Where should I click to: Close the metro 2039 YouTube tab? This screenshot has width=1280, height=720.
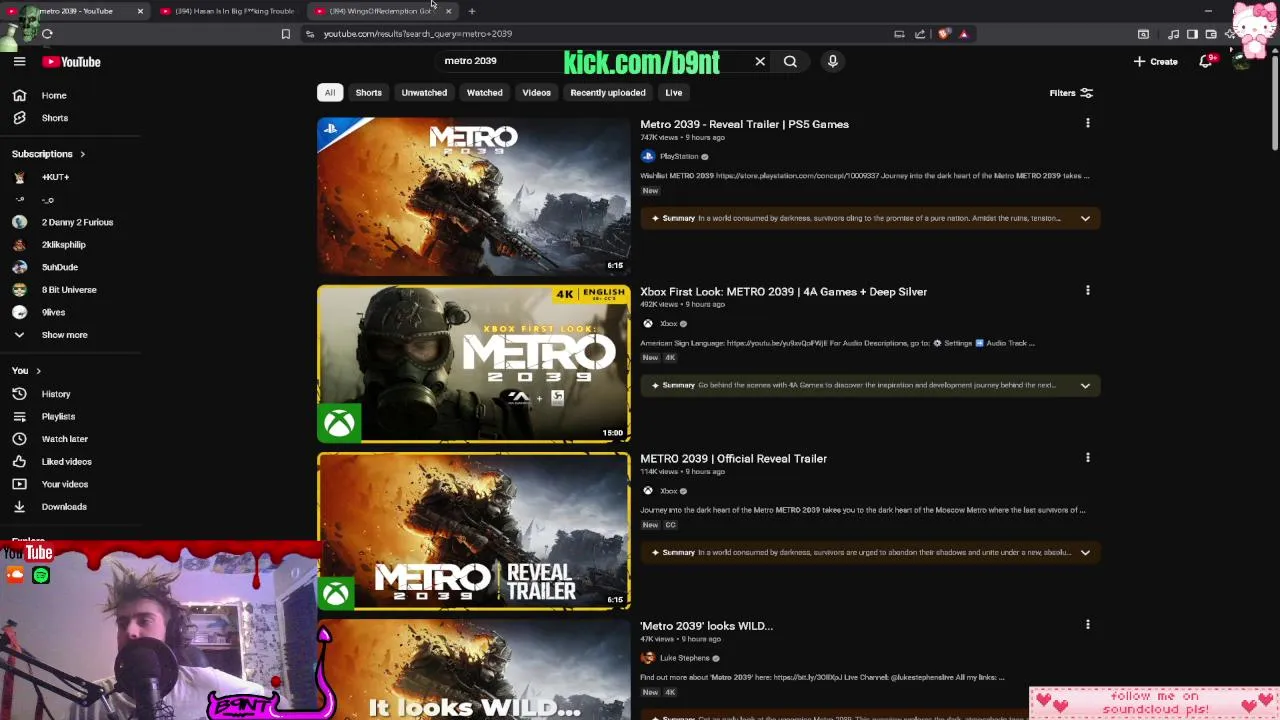[x=140, y=11]
